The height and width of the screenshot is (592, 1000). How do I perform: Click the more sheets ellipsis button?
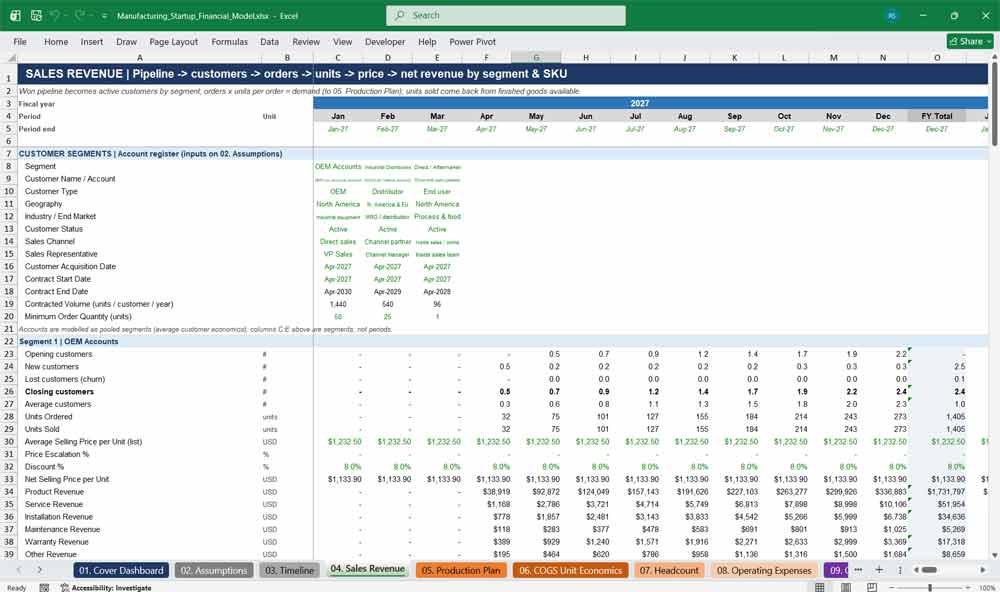click(858, 570)
